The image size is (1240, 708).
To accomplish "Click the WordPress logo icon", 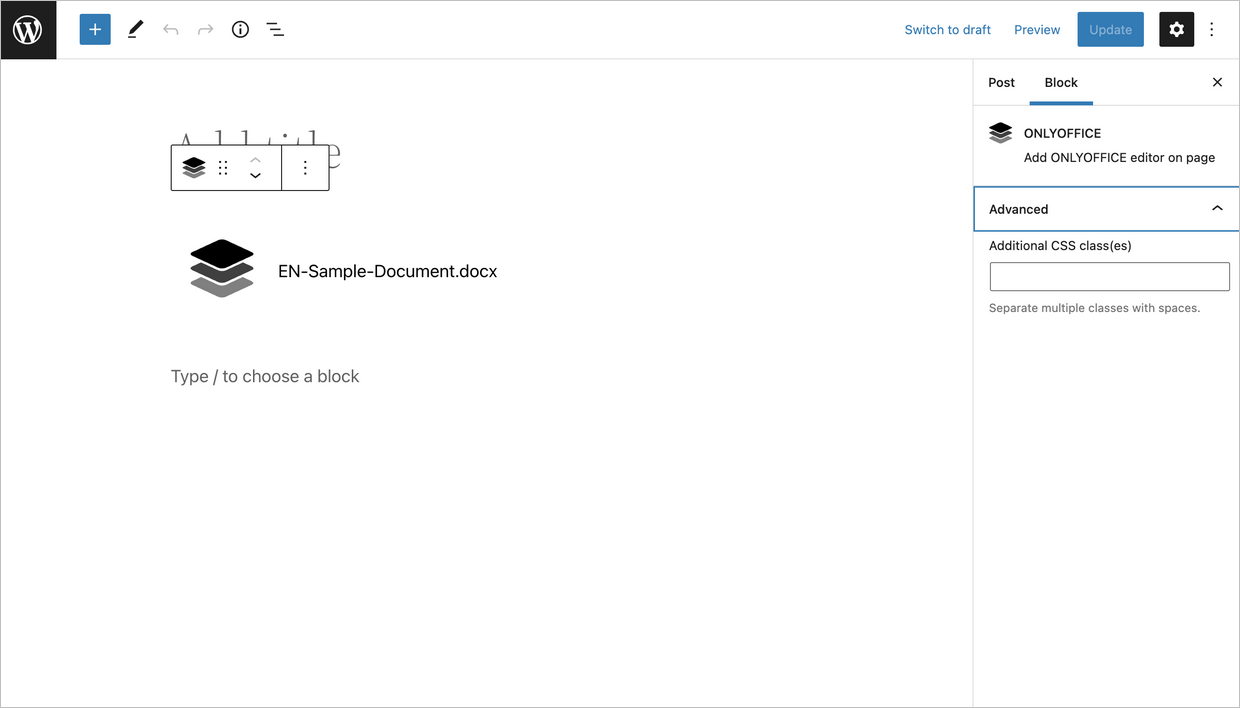I will (x=28, y=30).
